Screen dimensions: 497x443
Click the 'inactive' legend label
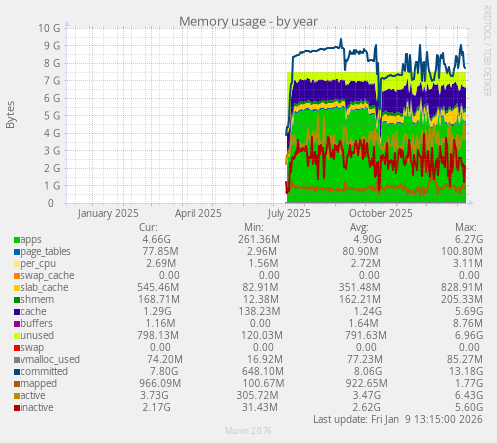pyautogui.click(x=37, y=407)
